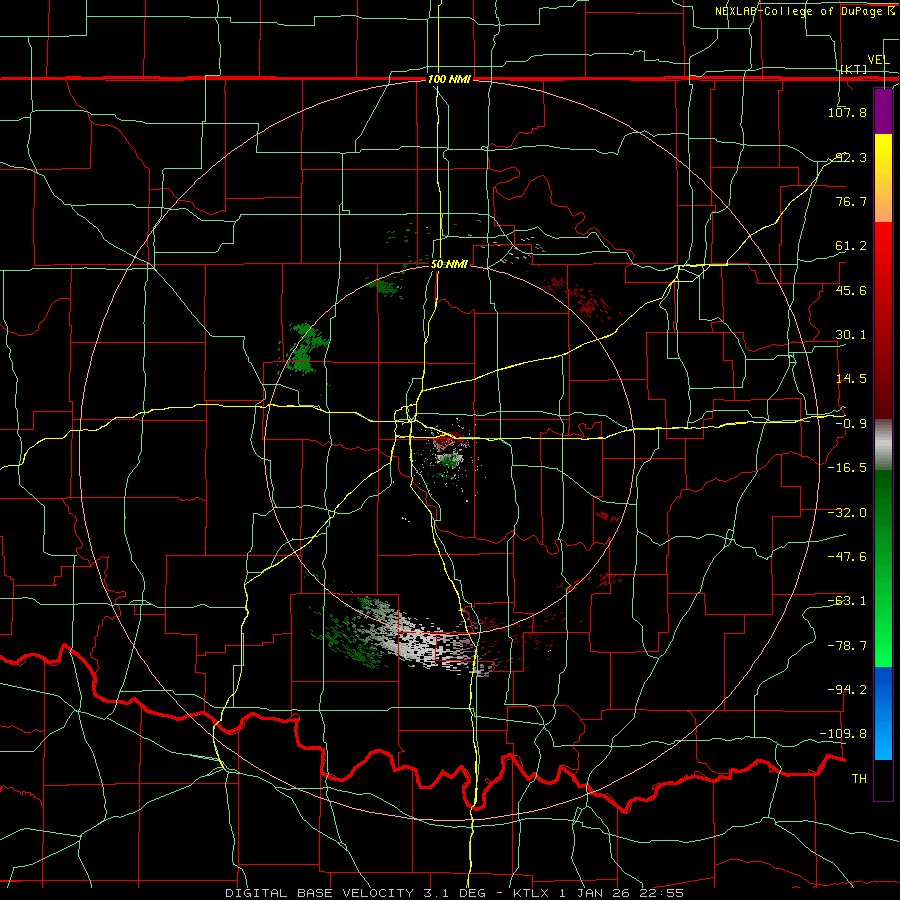Select the 30.1 legend value
Screen dimensions: 900x900
[x=851, y=335]
